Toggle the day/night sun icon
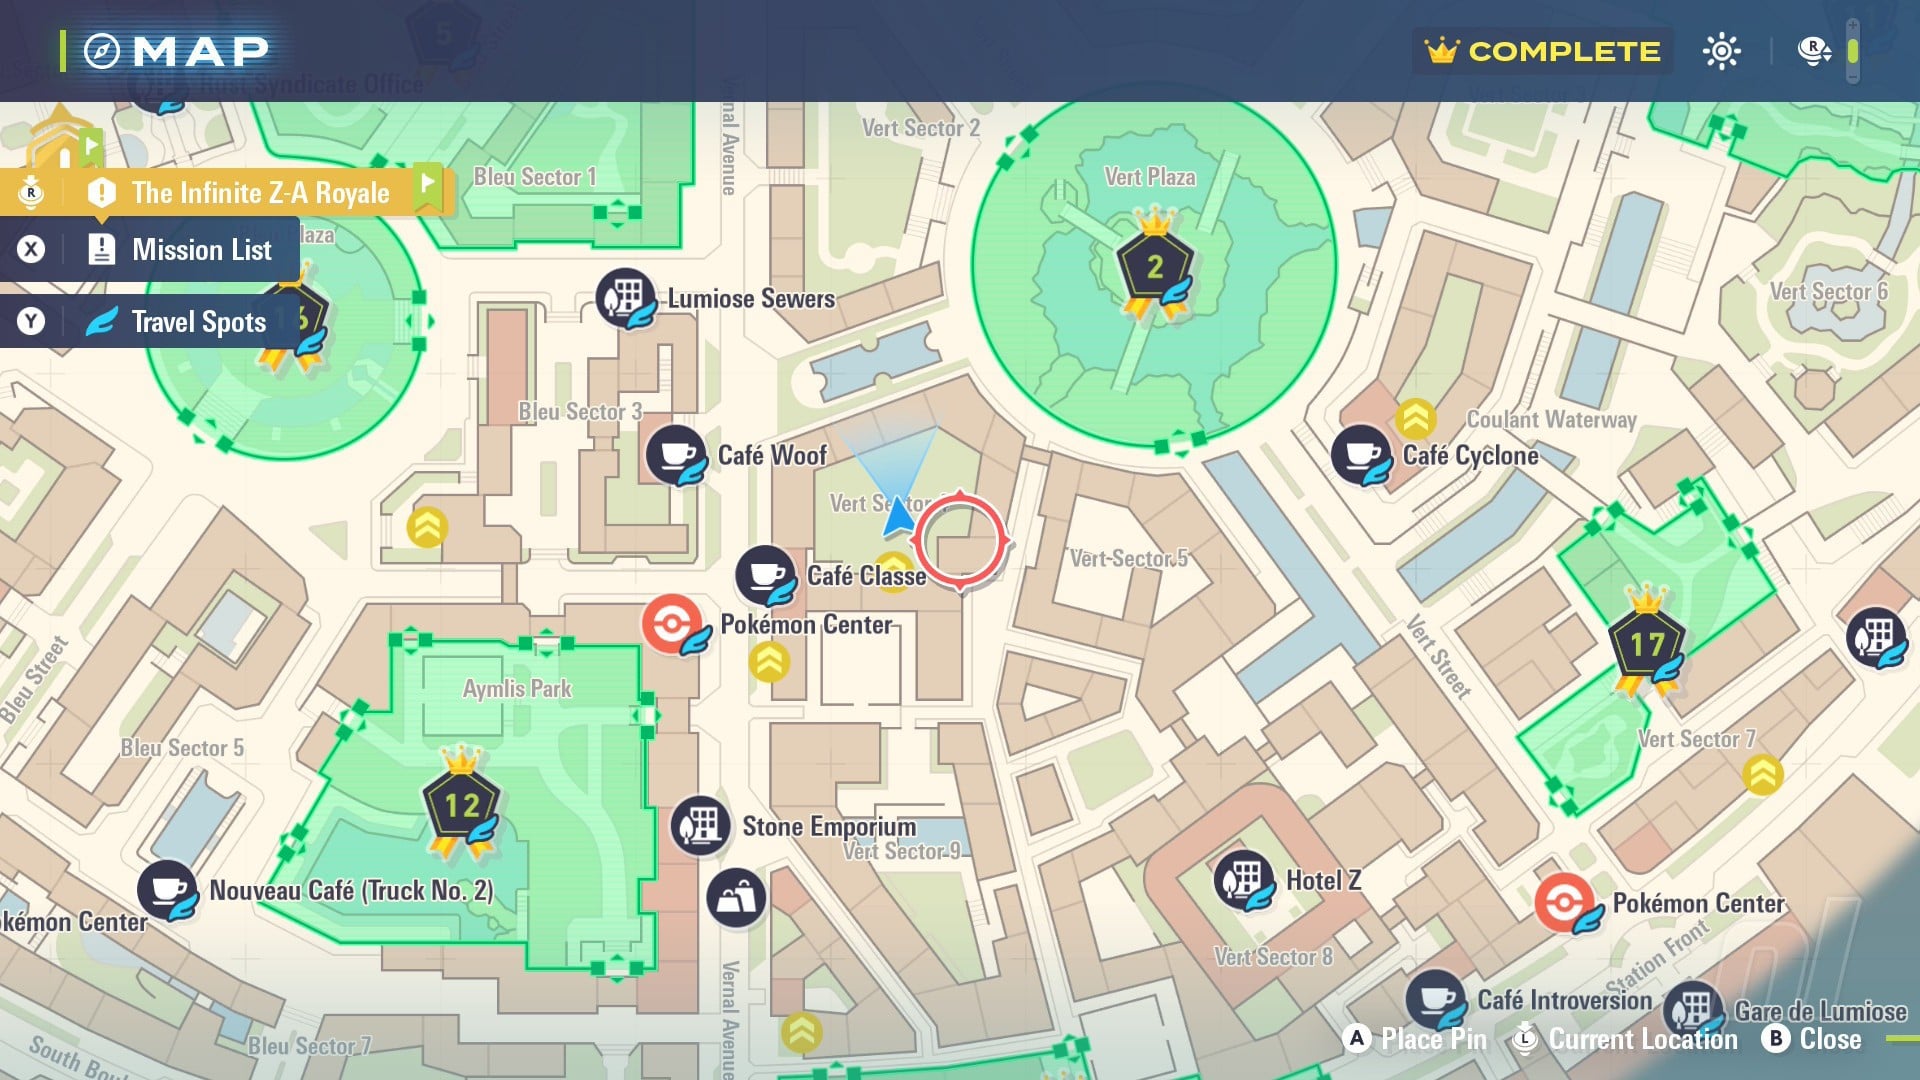The width and height of the screenshot is (1920, 1080). click(x=1721, y=51)
